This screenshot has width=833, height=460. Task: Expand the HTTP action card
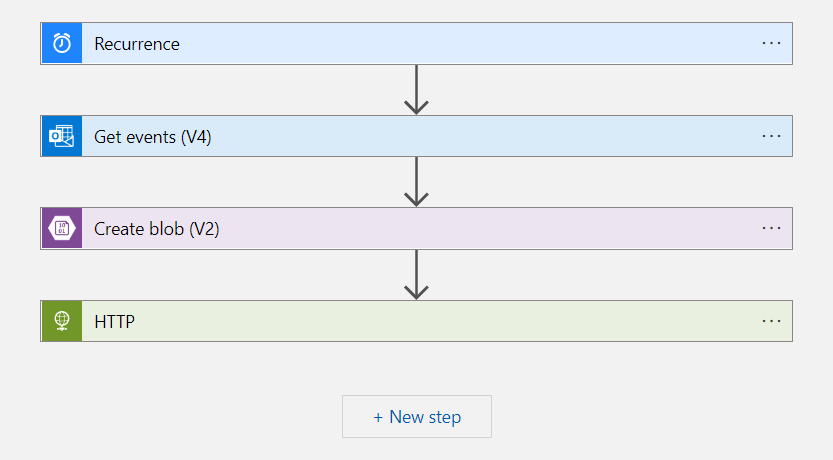tap(450, 321)
